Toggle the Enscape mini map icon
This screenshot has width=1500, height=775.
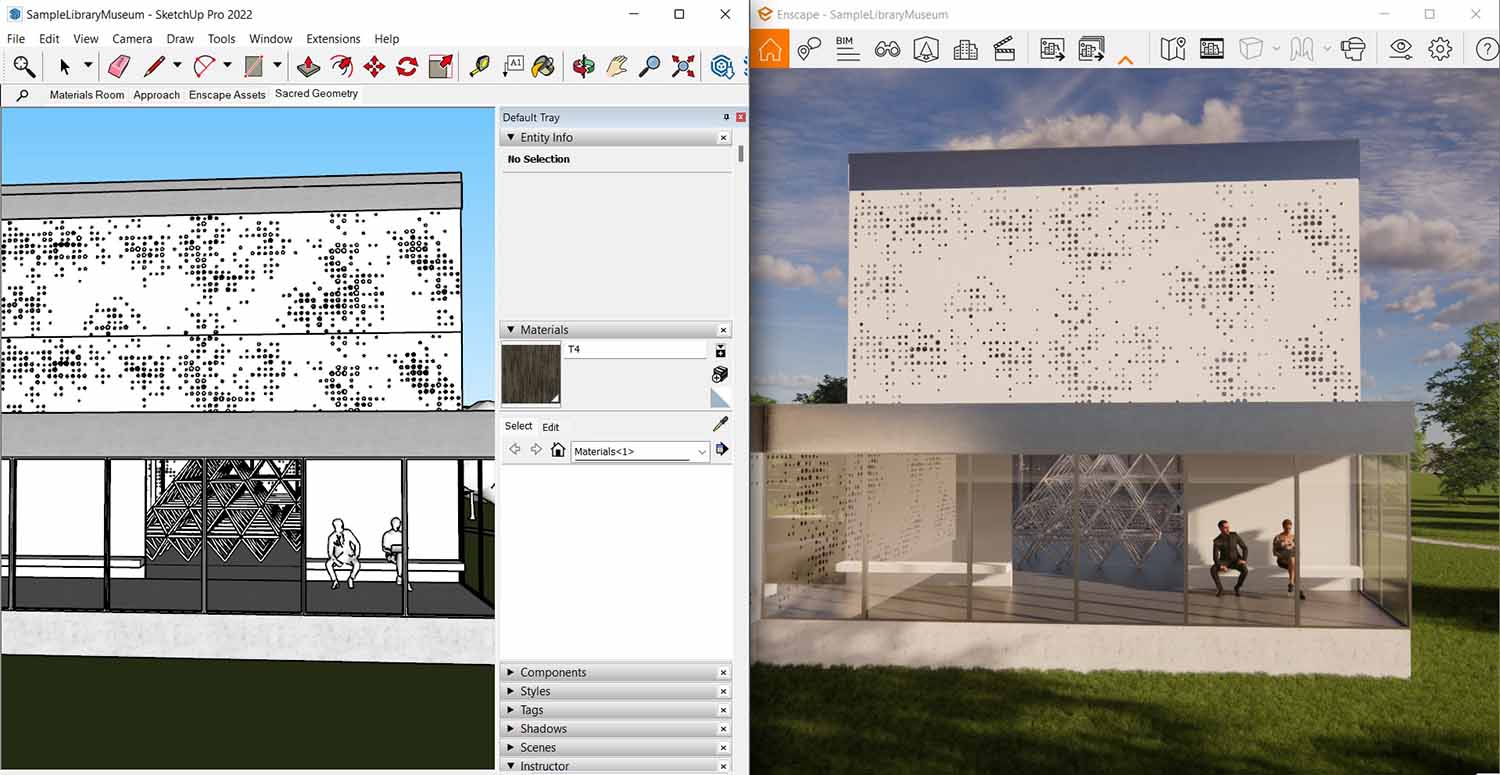point(1172,49)
